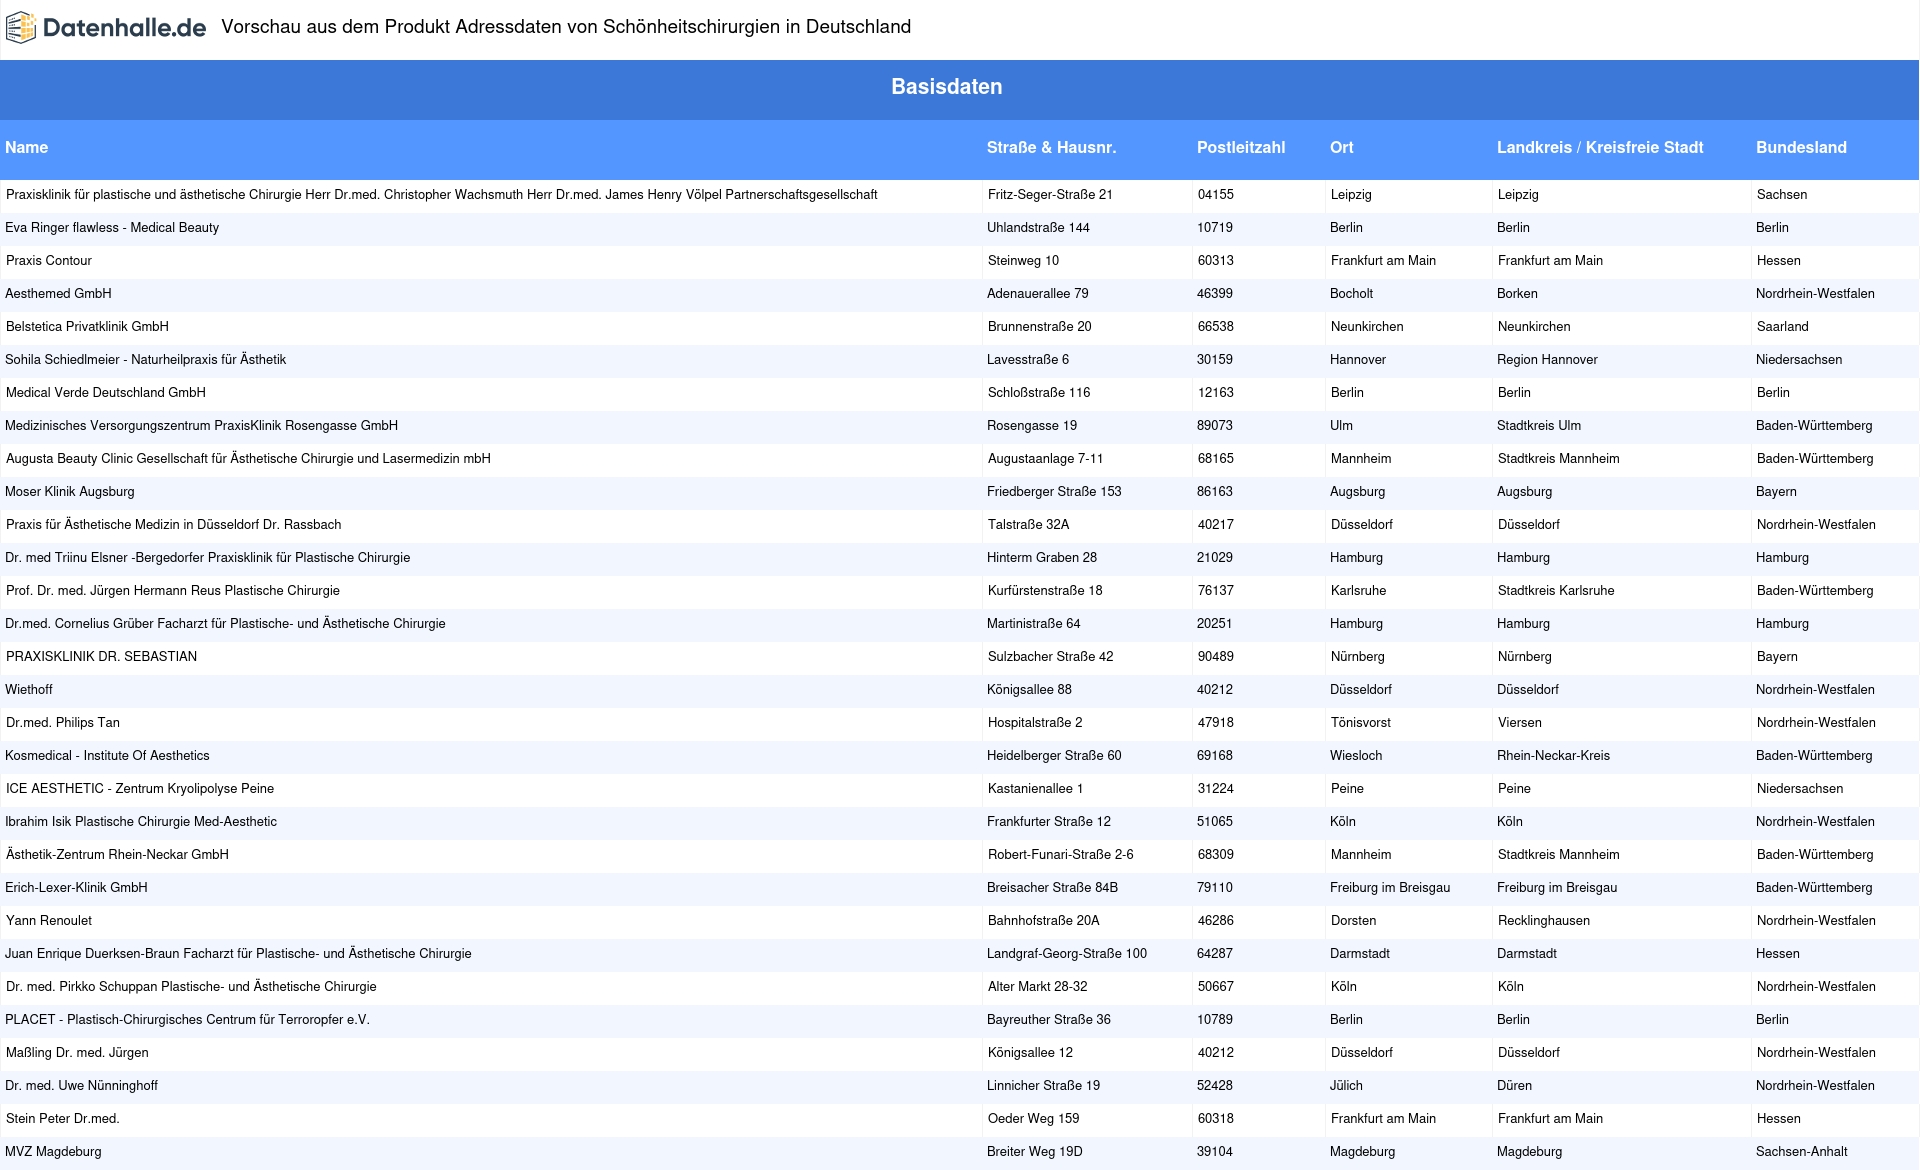Viewport: 1920px width, 1170px height.
Task: Click the Augustaanlage 7-11 address
Action: click(1046, 459)
